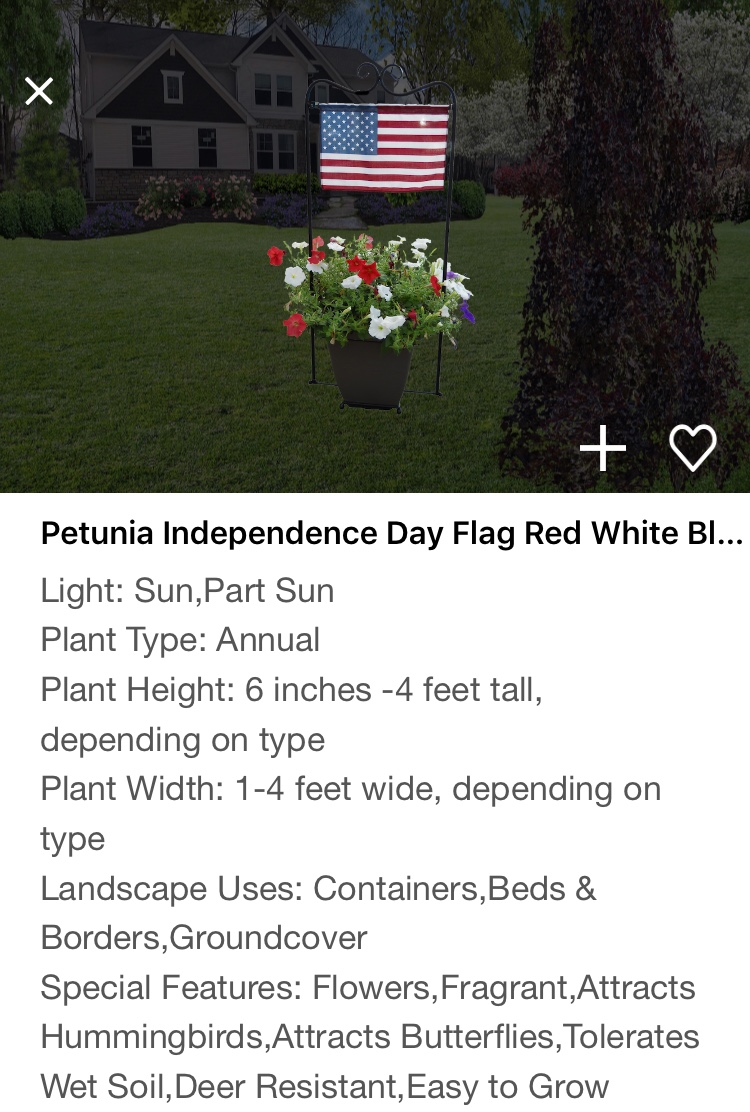Viewport: 750px width, 1112px height.
Task: Select the Light: Sun,Part Sun line
Action: [x=187, y=591]
